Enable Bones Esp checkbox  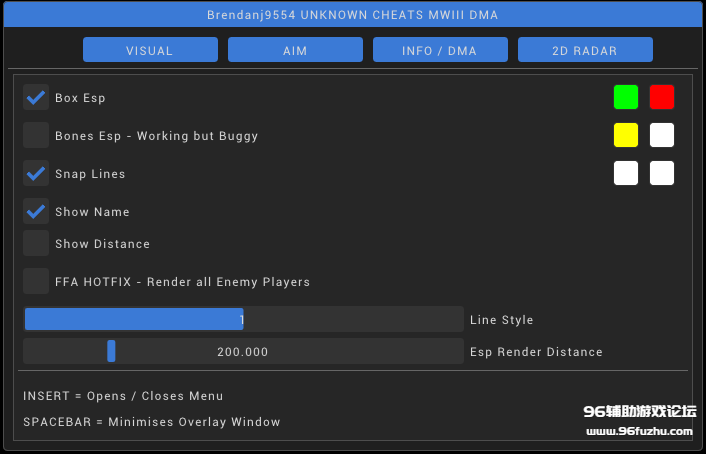pos(36,135)
